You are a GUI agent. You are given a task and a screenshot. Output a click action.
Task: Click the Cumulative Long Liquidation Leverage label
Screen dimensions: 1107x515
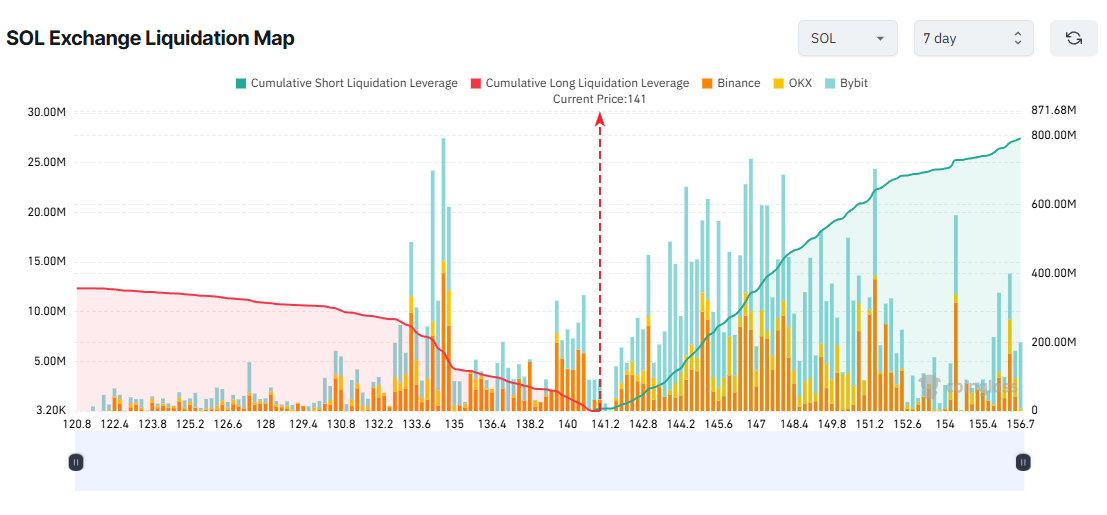(587, 83)
